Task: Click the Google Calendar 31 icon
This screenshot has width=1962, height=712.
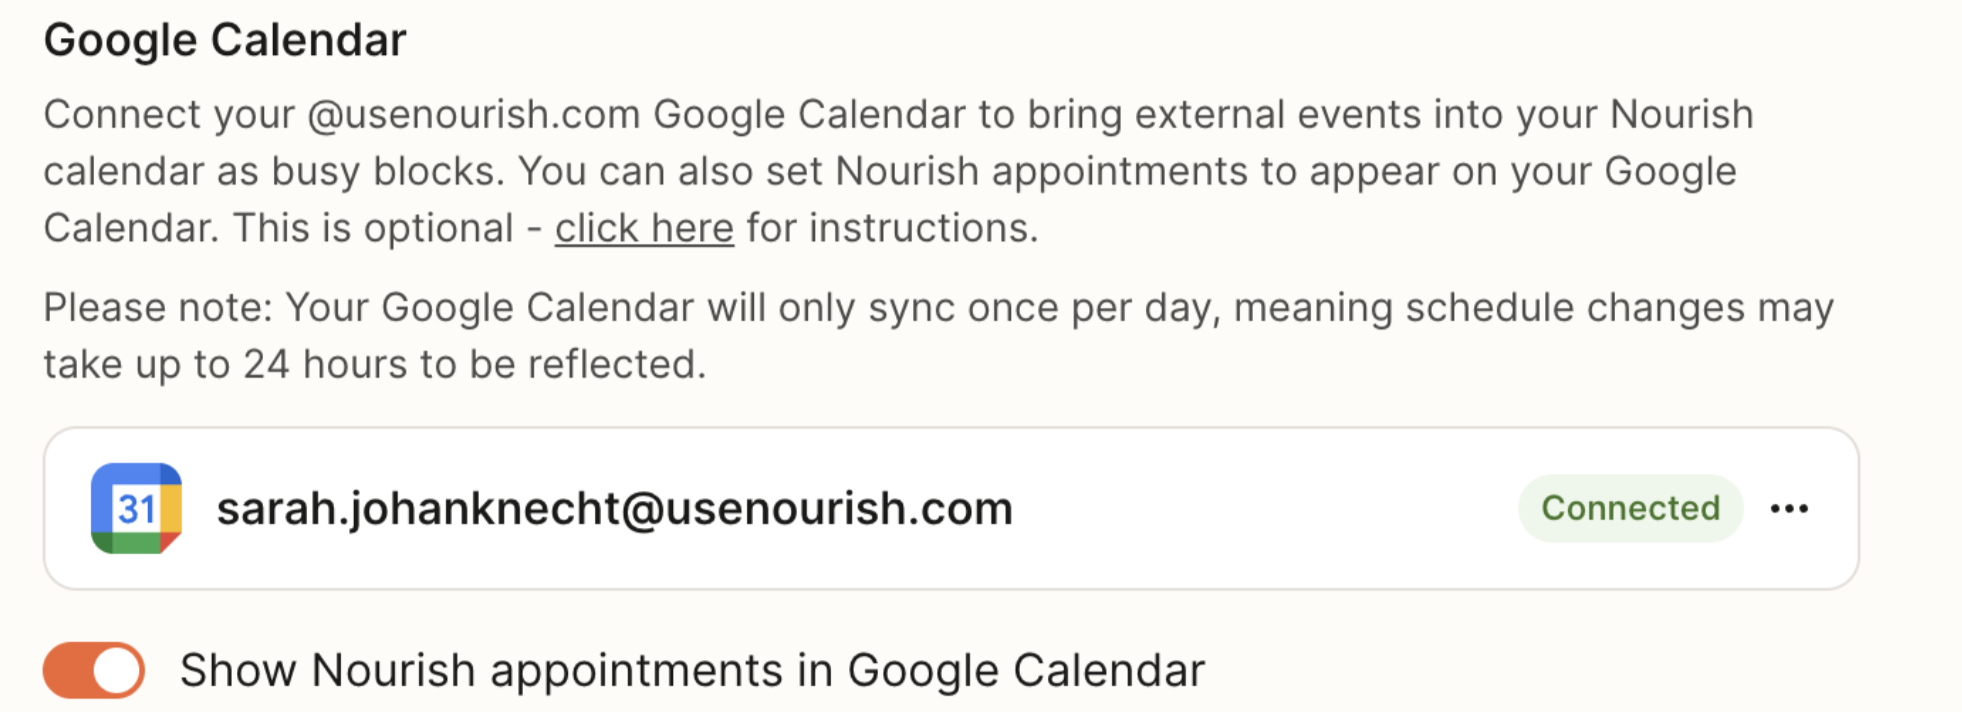Action: click(136, 508)
